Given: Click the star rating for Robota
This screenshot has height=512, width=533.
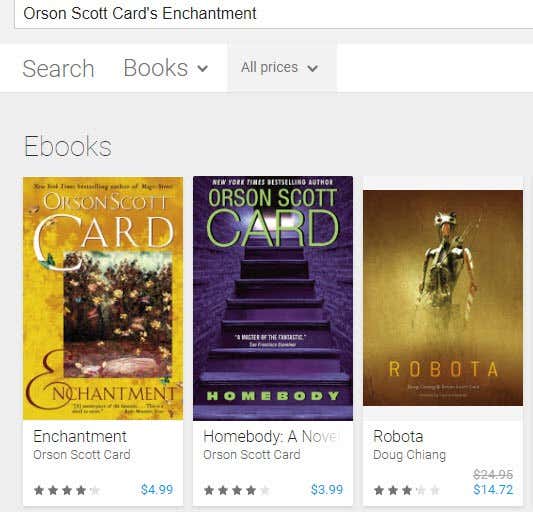Looking at the screenshot, I should (x=407, y=490).
